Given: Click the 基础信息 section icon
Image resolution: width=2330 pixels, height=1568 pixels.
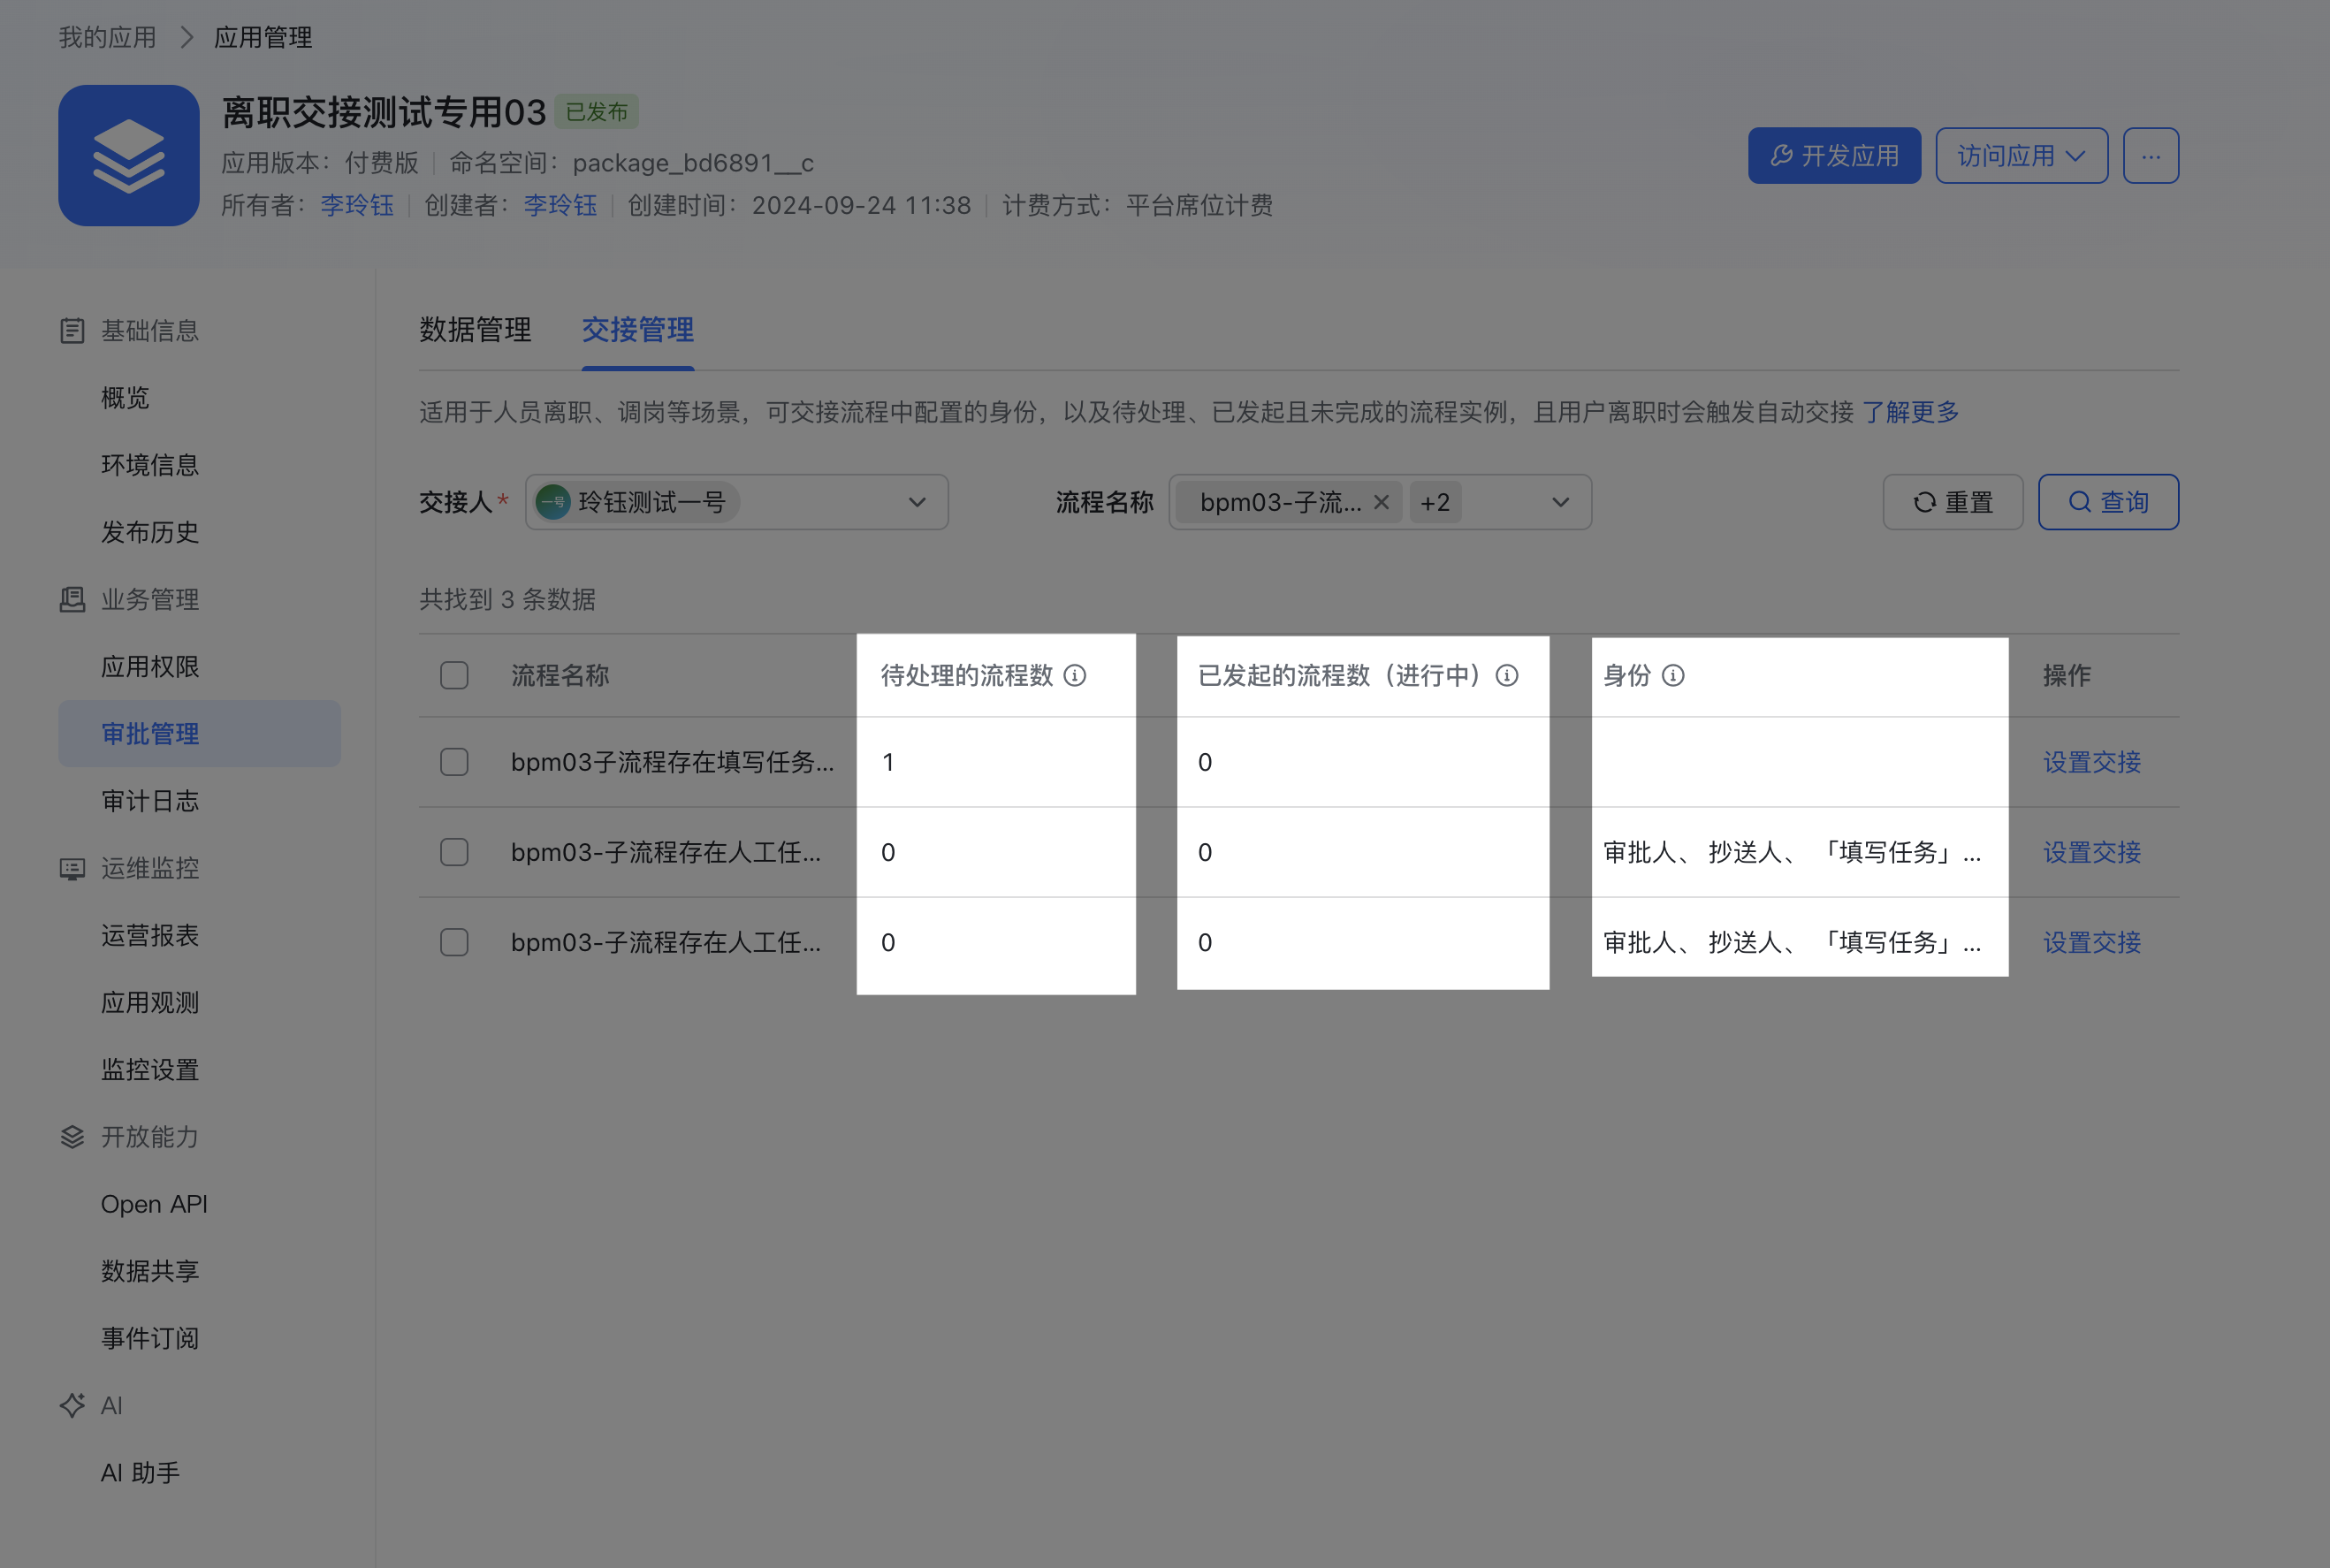Looking at the screenshot, I should coord(72,331).
